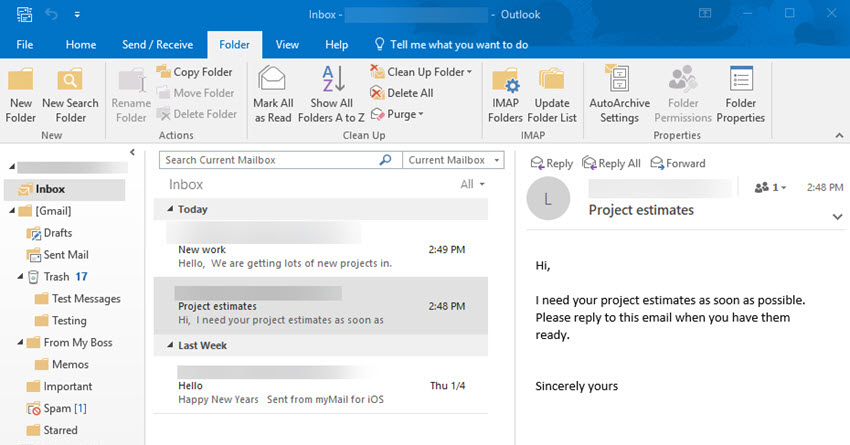Open the recipients count dropdown
Screen dimensions: 850x445
[x=770, y=188]
